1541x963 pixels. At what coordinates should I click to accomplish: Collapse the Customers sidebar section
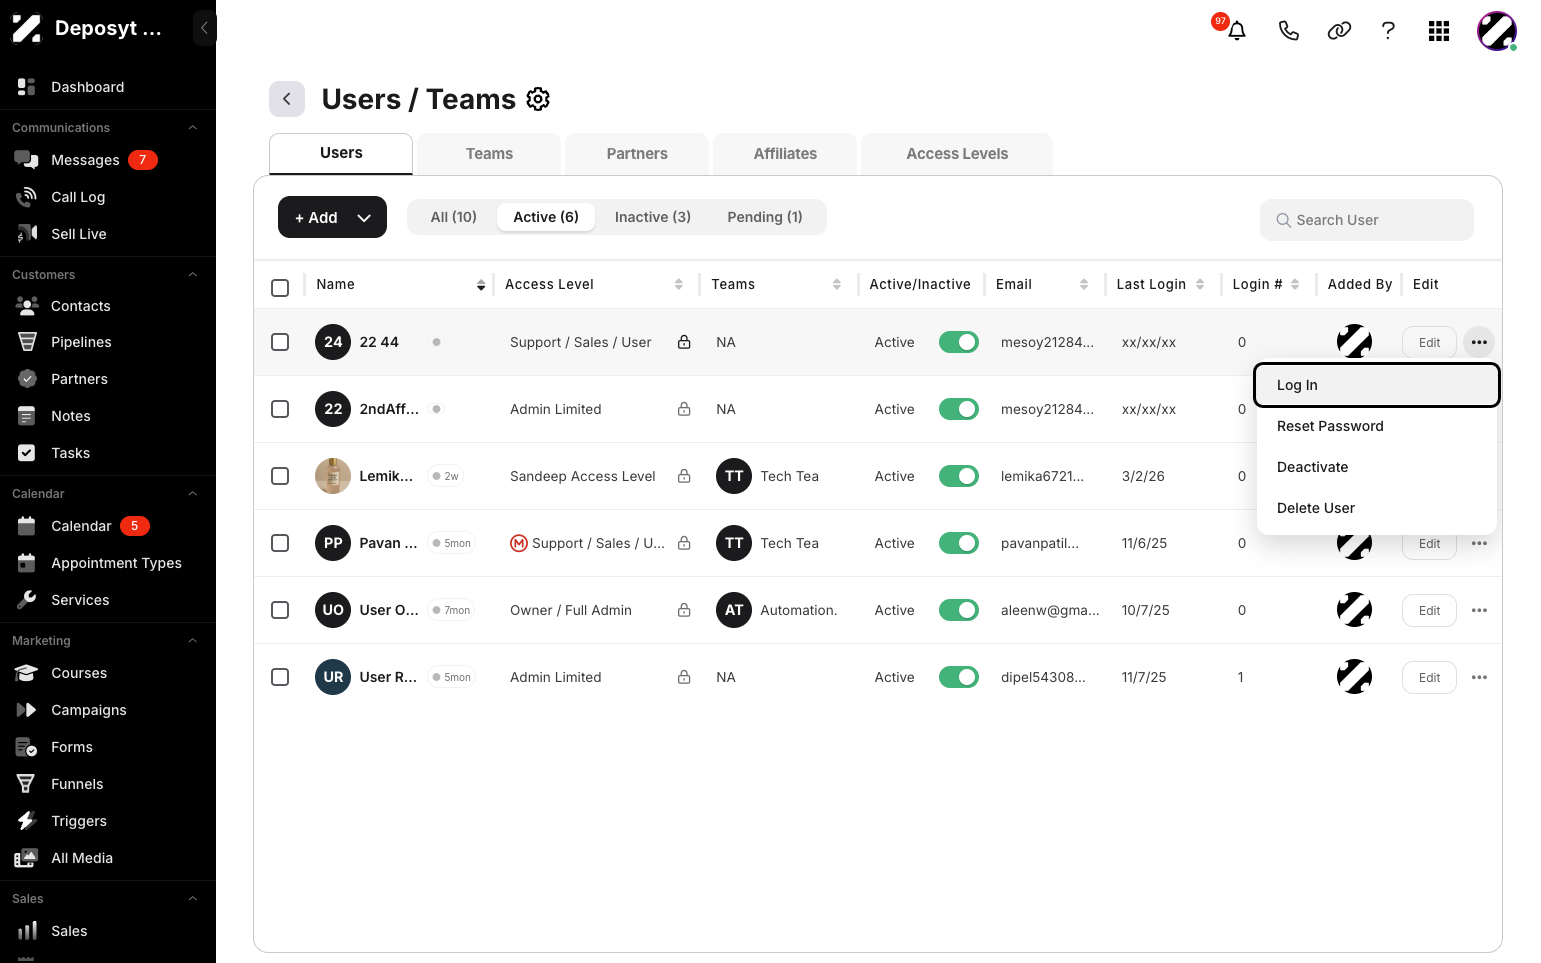pyautogui.click(x=193, y=275)
